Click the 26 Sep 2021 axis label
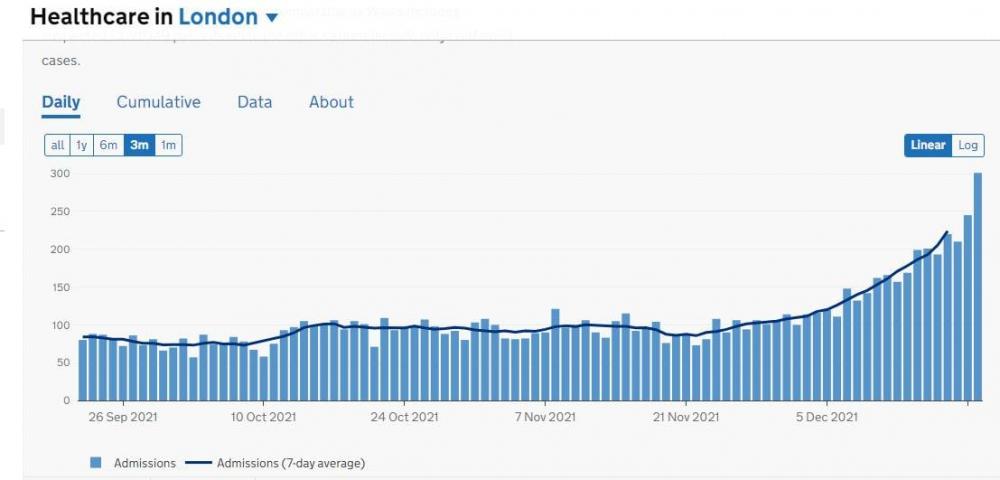1000x480 pixels. (x=123, y=418)
